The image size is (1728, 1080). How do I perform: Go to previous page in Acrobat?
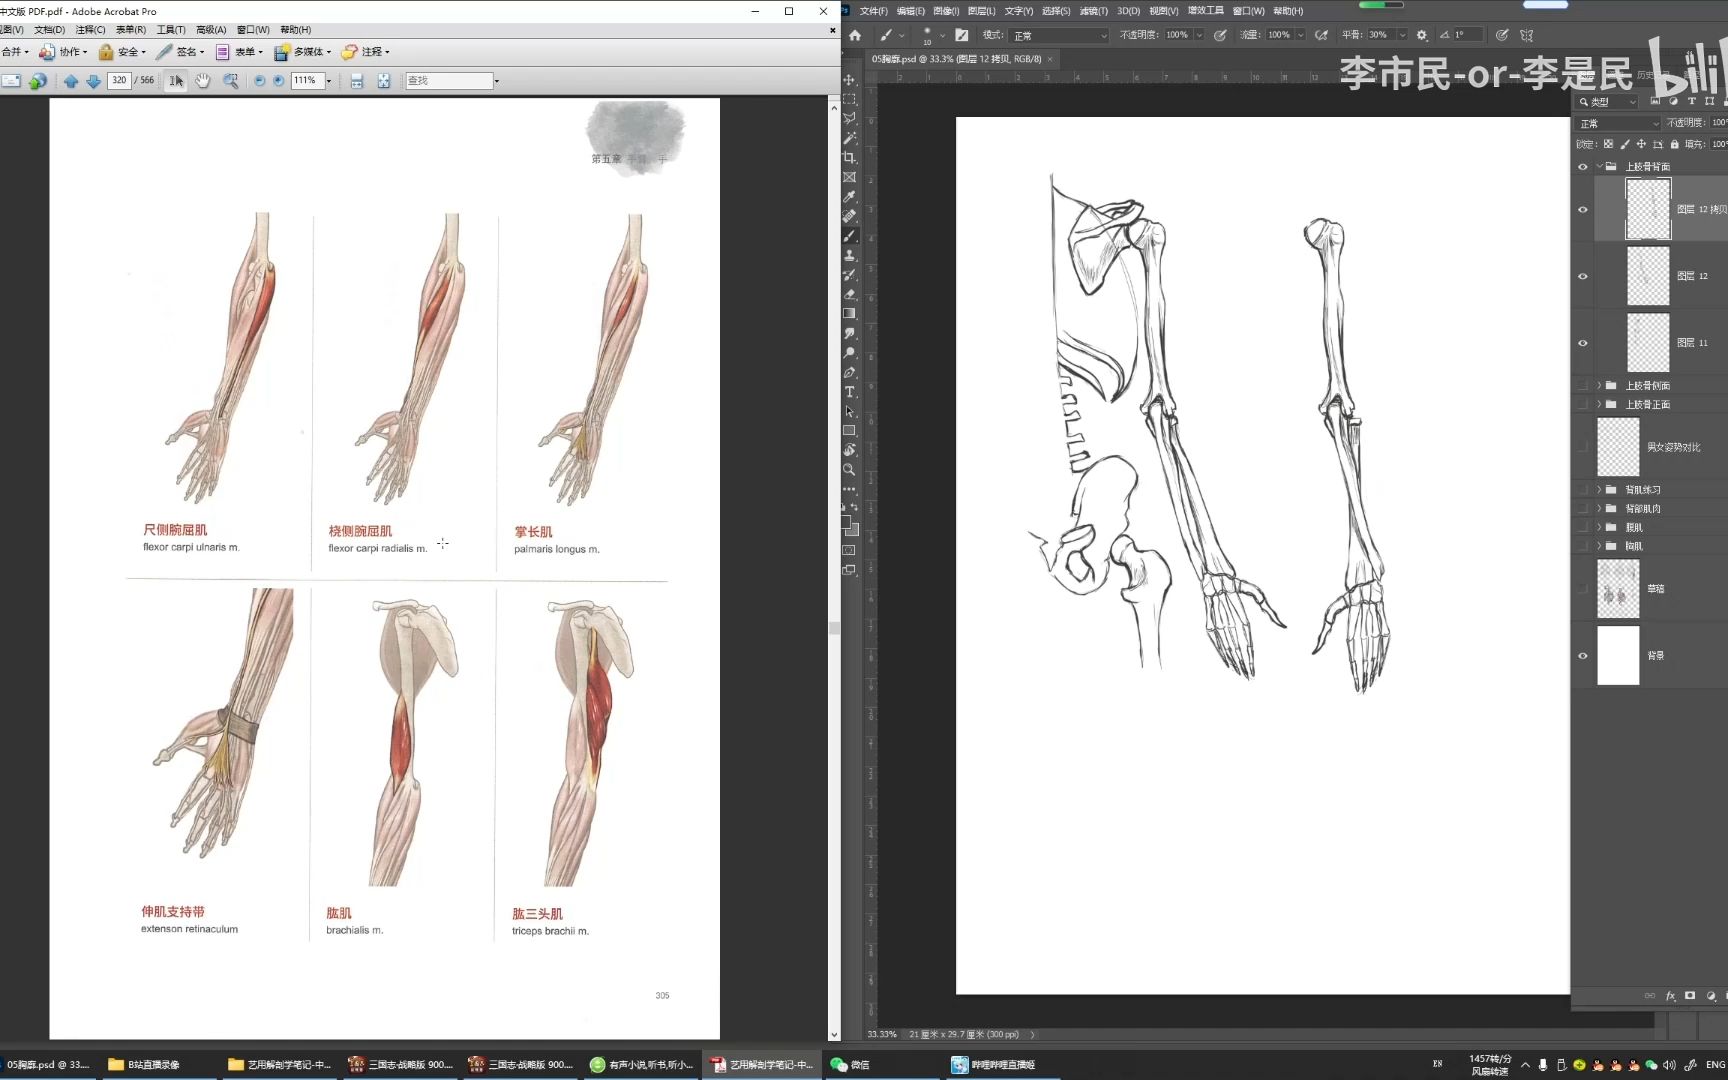click(x=71, y=81)
